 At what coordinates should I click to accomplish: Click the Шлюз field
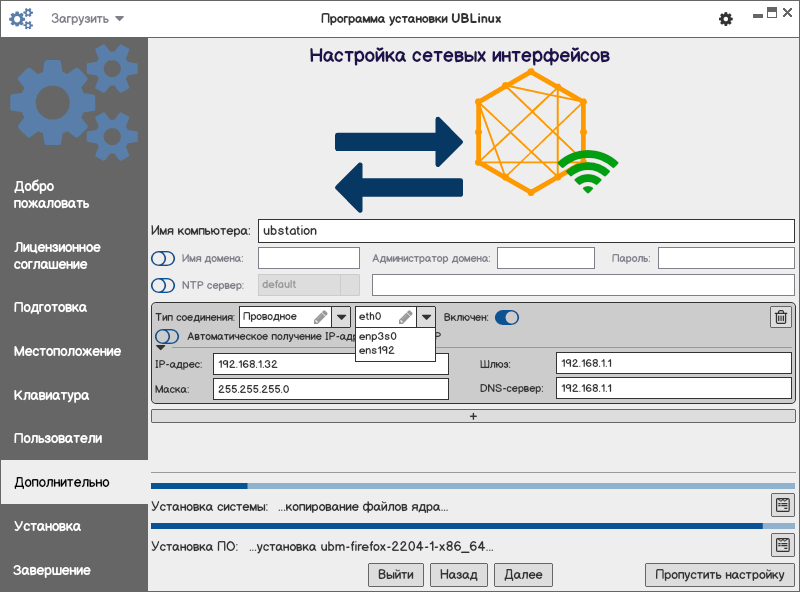(x=674, y=363)
